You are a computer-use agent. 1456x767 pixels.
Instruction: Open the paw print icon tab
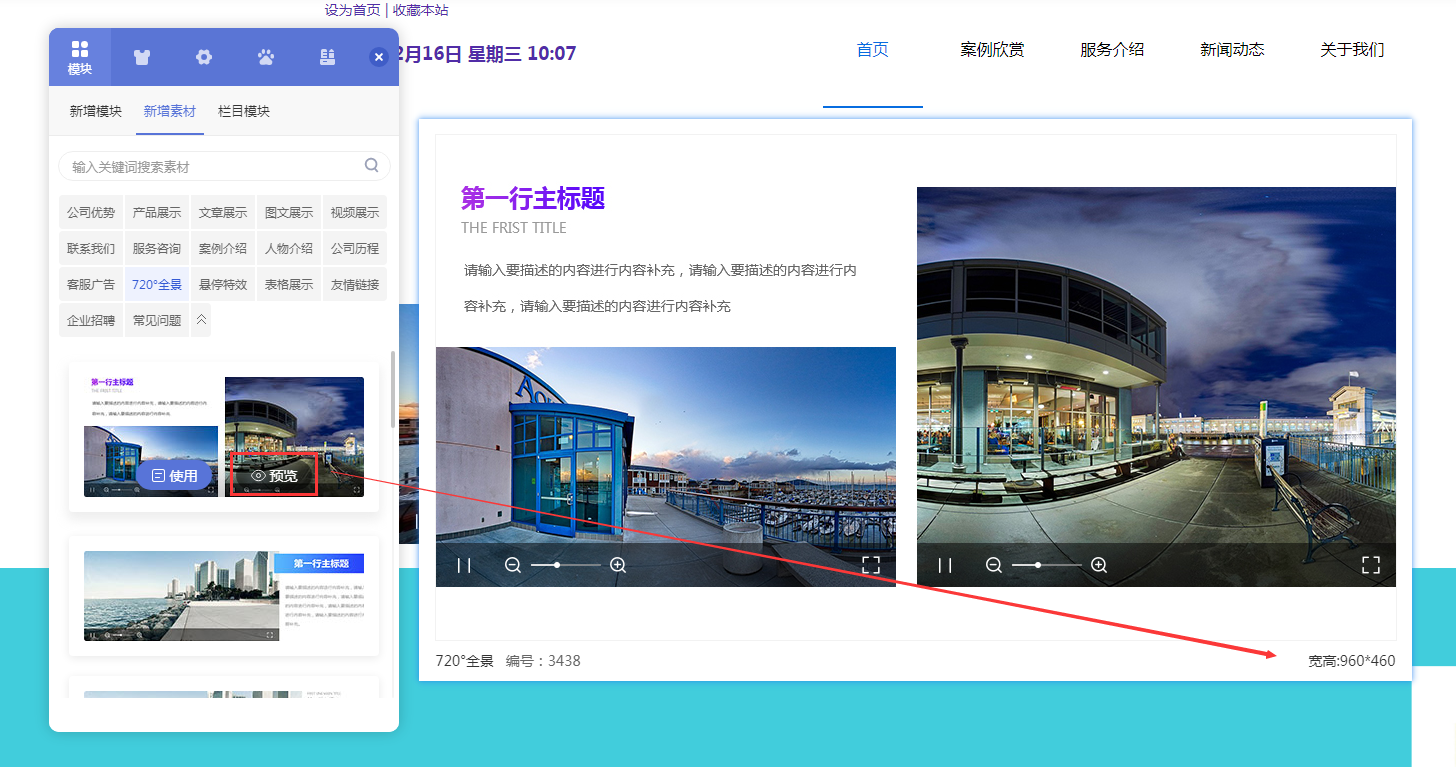tap(266, 57)
